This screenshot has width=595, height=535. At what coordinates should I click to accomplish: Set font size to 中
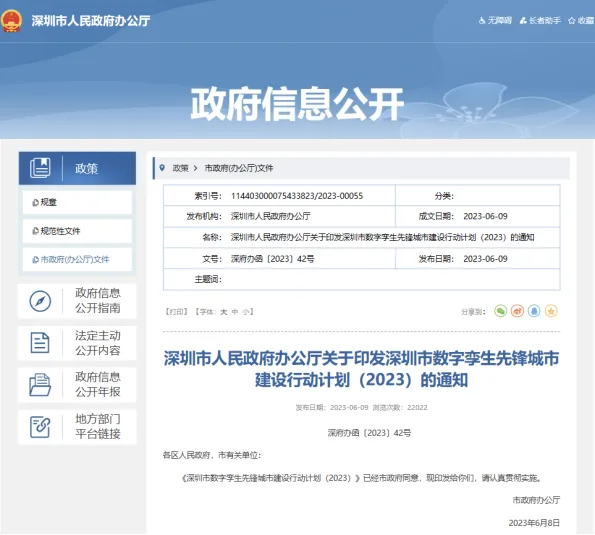pos(235,312)
